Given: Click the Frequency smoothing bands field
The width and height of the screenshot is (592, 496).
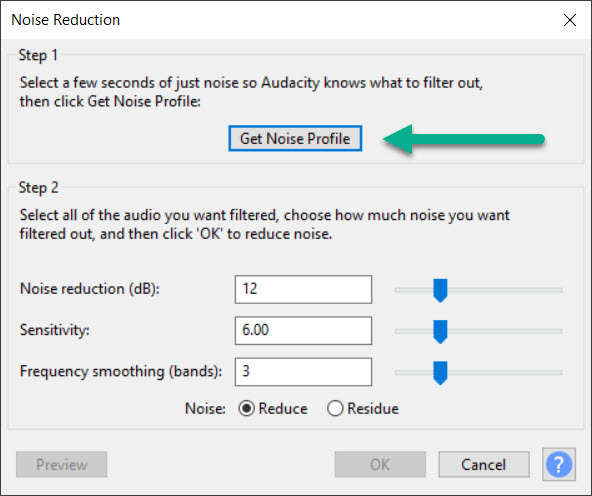Looking at the screenshot, I should (x=303, y=372).
